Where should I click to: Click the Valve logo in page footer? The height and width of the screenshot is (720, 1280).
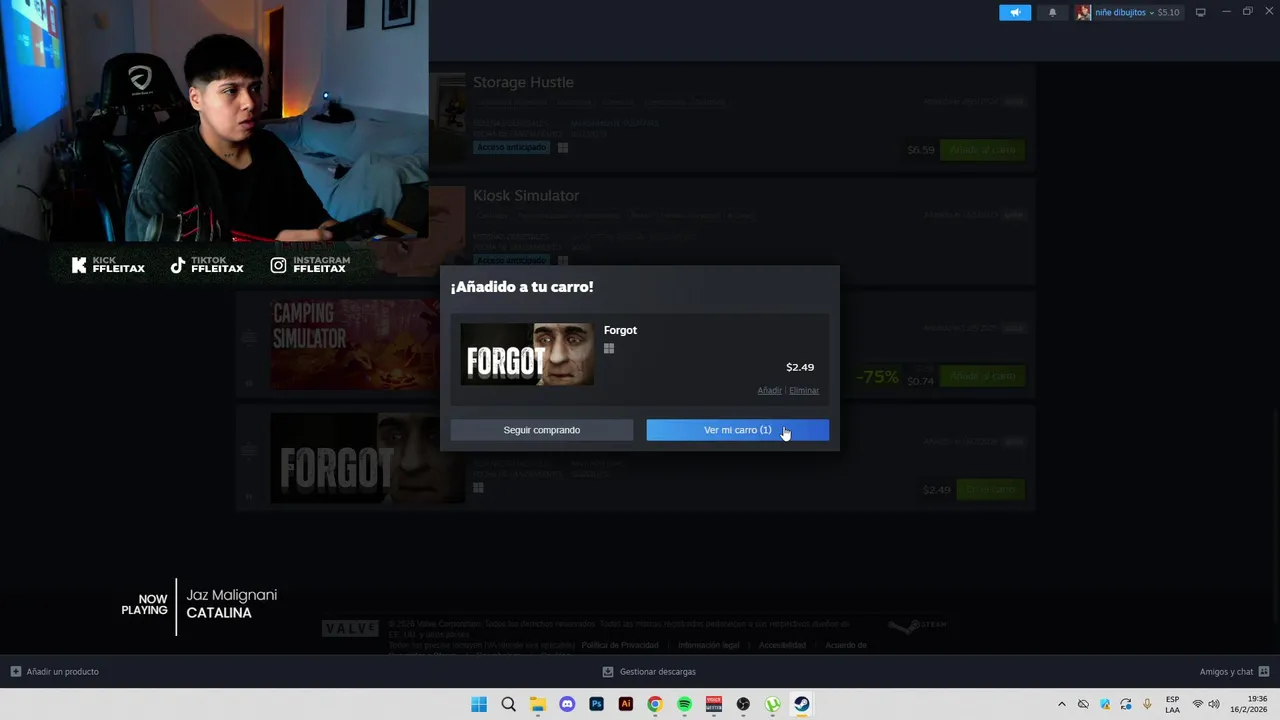[x=350, y=628]
